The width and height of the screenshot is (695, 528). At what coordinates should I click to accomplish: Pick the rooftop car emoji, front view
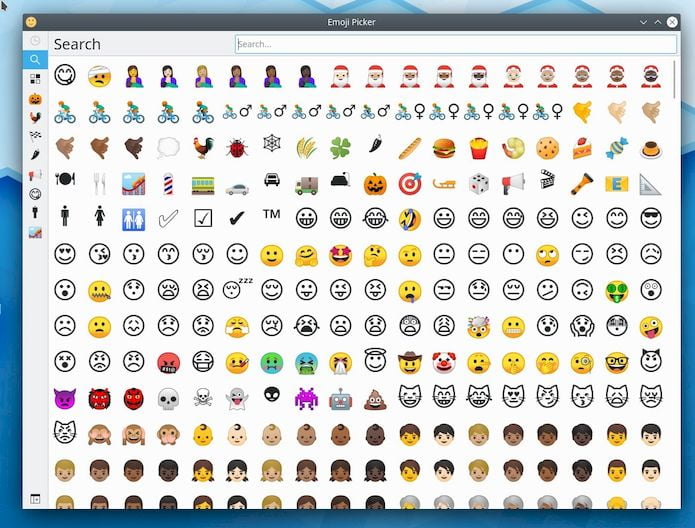click(272, 179)
